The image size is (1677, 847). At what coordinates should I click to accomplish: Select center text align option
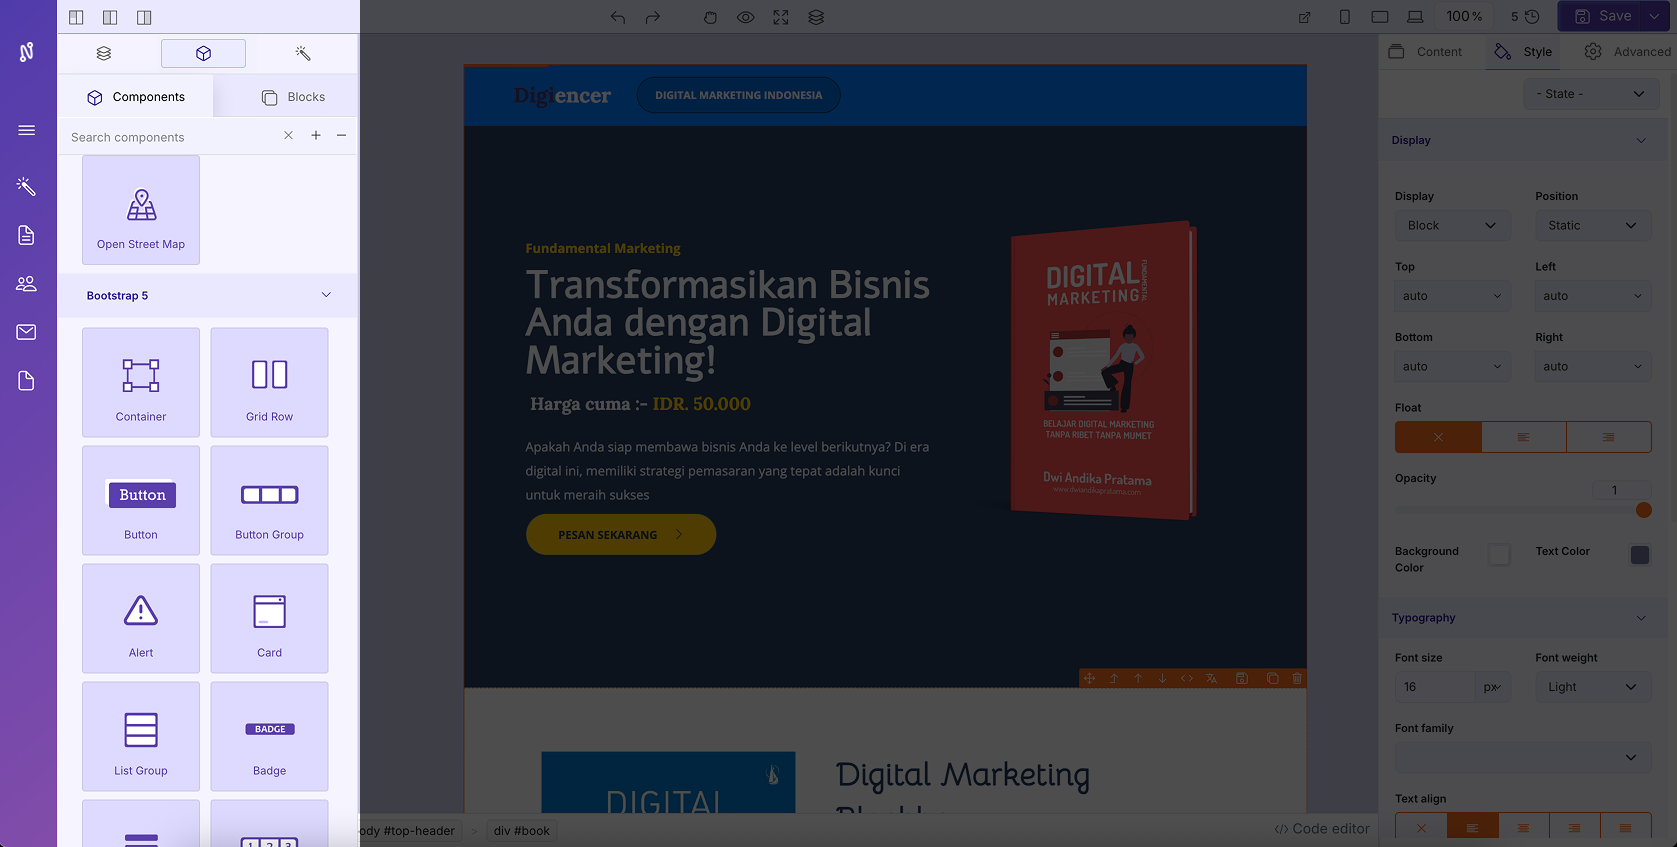click(1523, 828)
